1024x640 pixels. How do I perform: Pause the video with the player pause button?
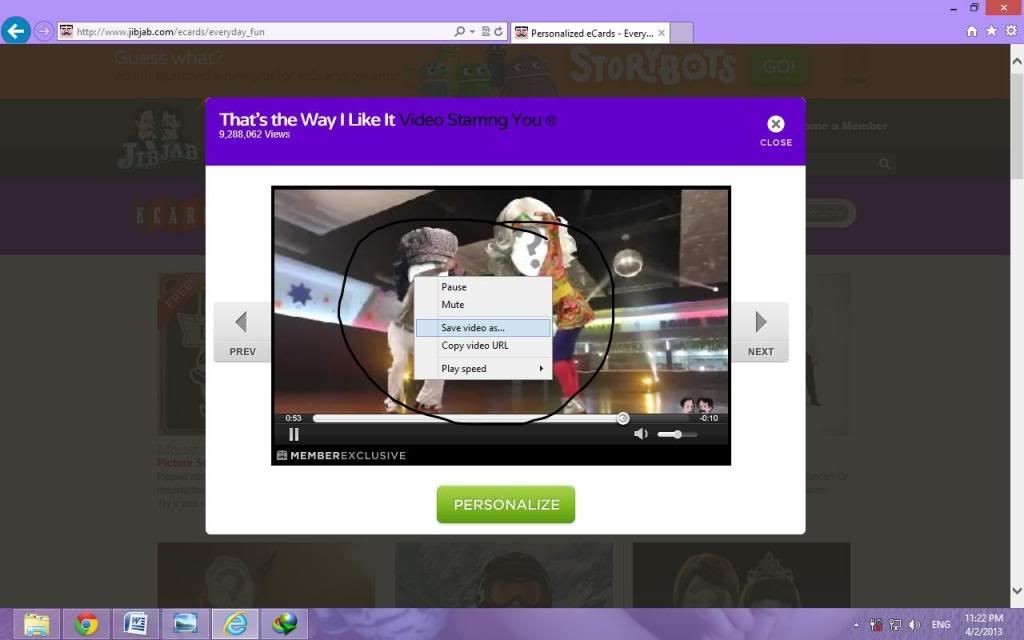point(294,434)
